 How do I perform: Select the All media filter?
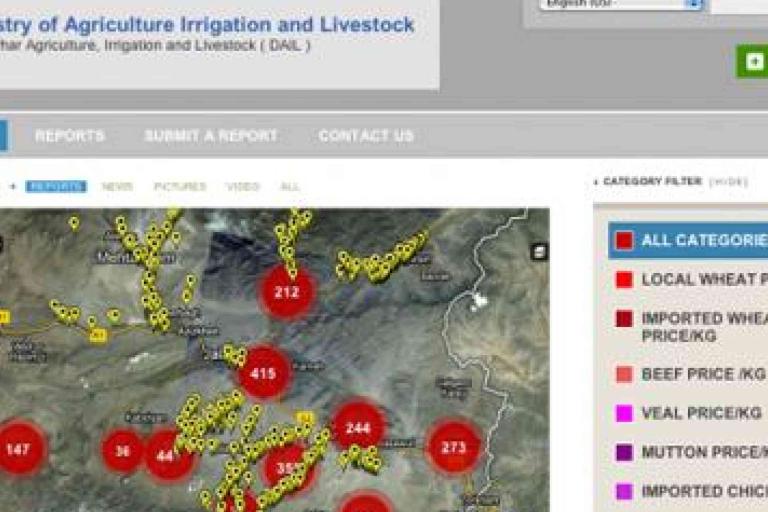[x=290, y=187]
